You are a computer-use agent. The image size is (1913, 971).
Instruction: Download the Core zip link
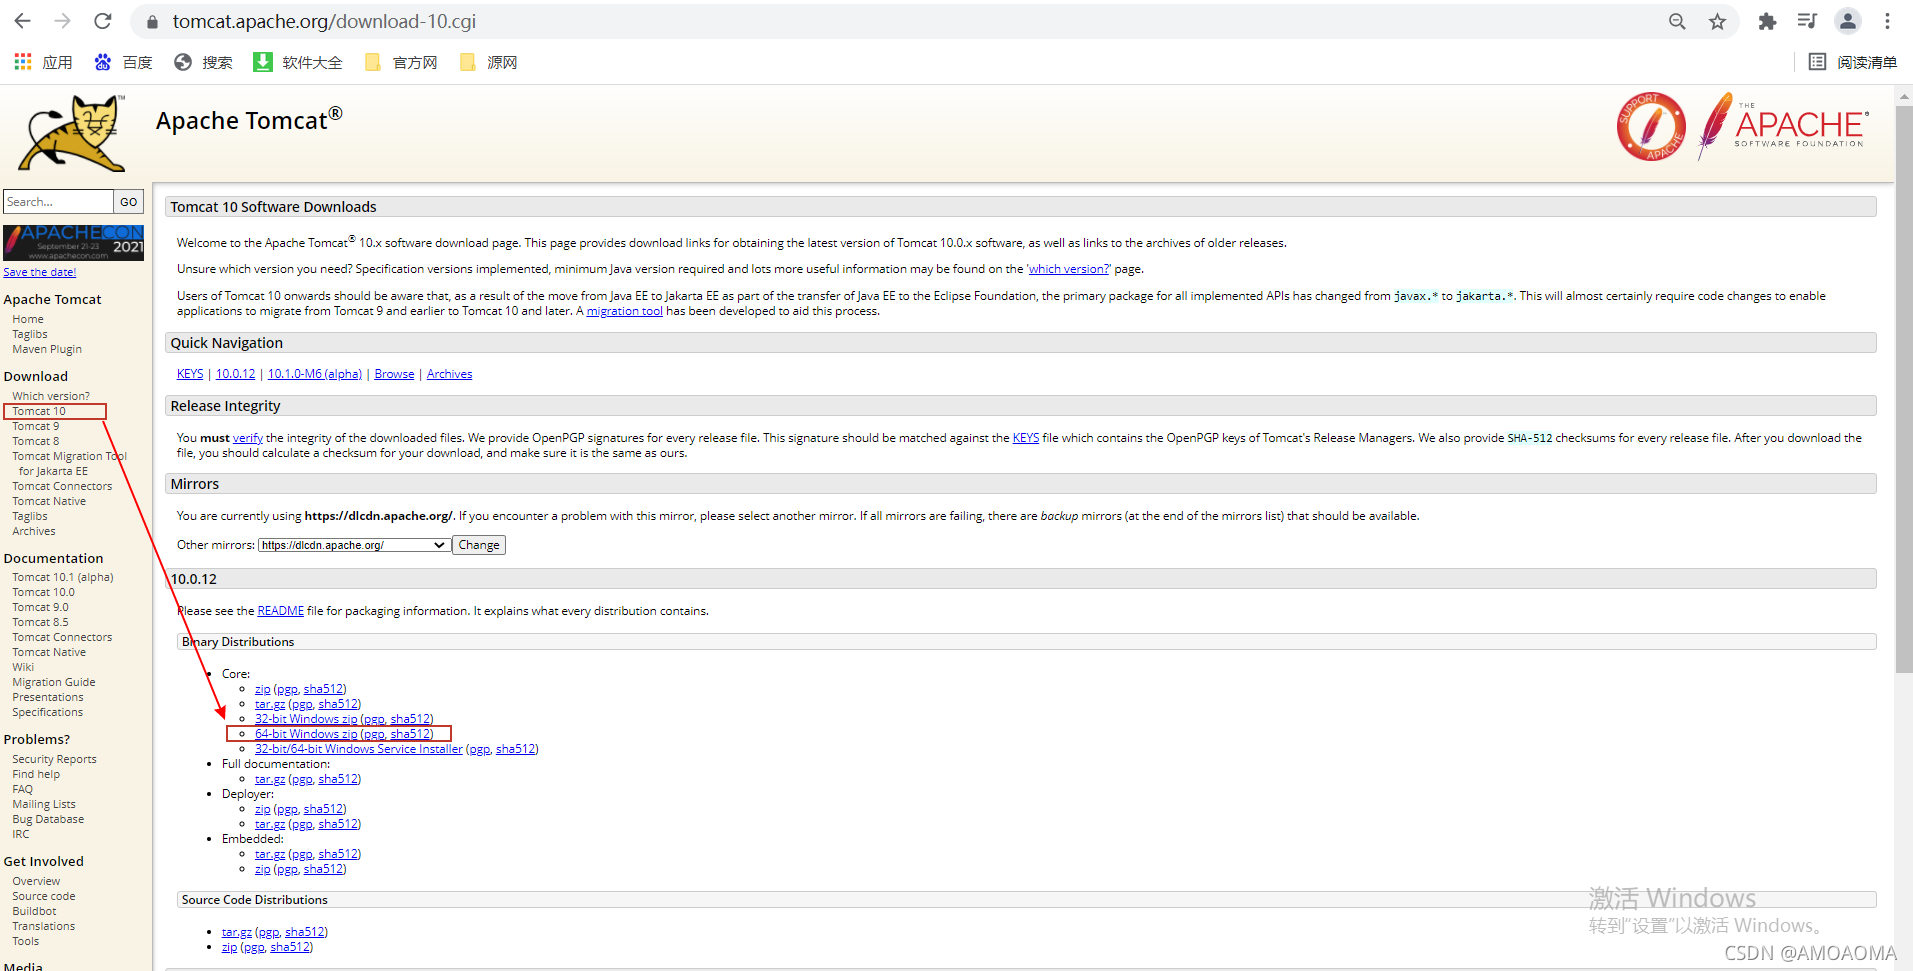262,689
